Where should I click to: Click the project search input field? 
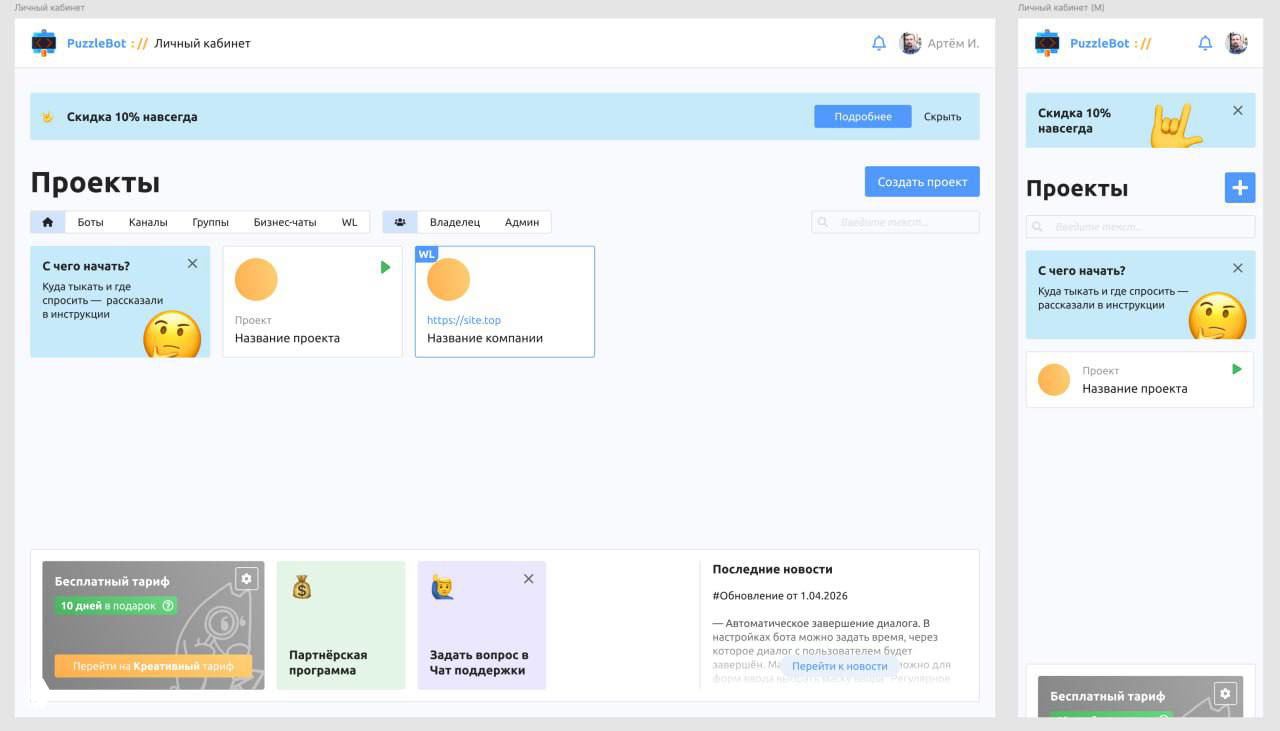(x=895, y=222)
